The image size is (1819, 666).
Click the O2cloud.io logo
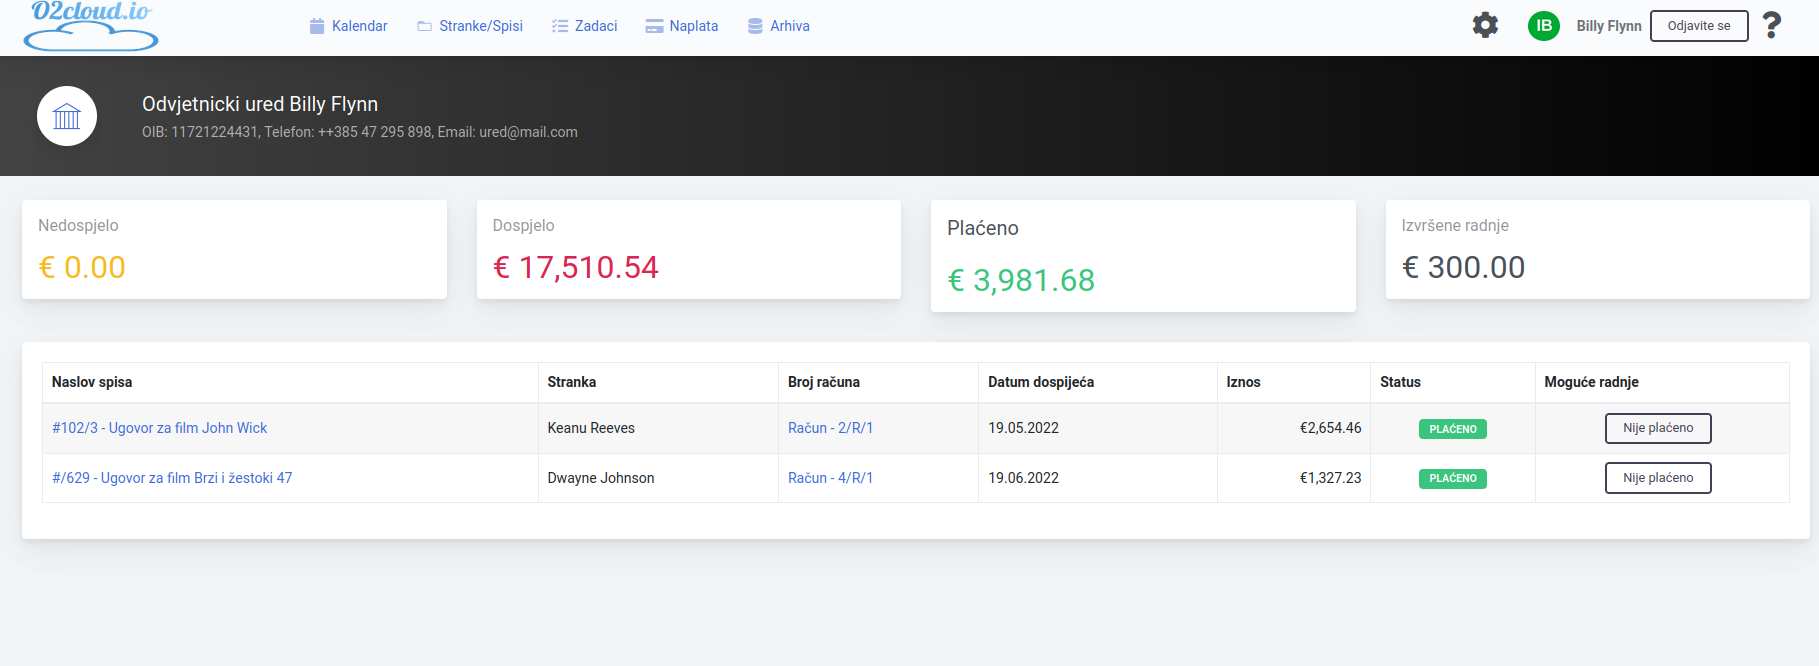tap(91, 26)
